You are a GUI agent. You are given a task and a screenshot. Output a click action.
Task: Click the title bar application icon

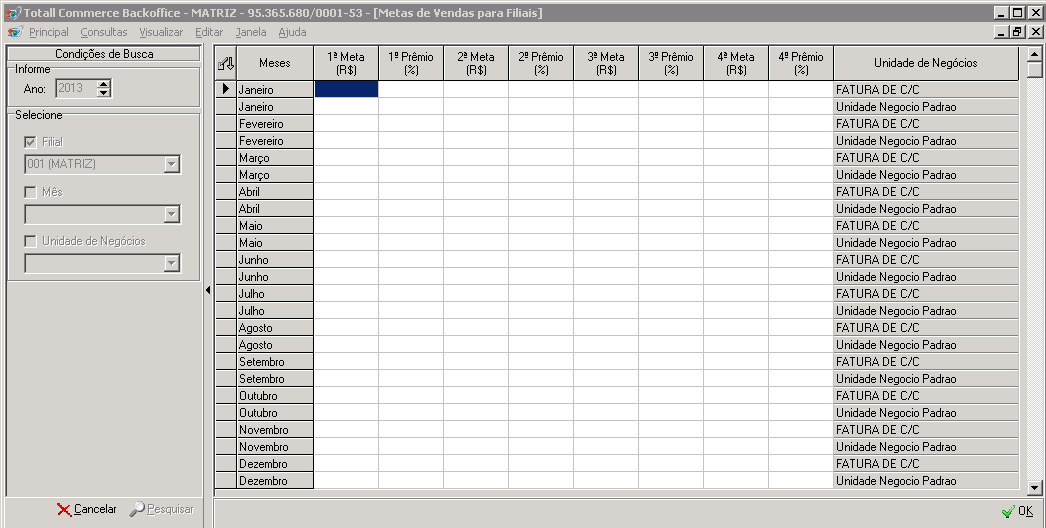coord(13,13)
